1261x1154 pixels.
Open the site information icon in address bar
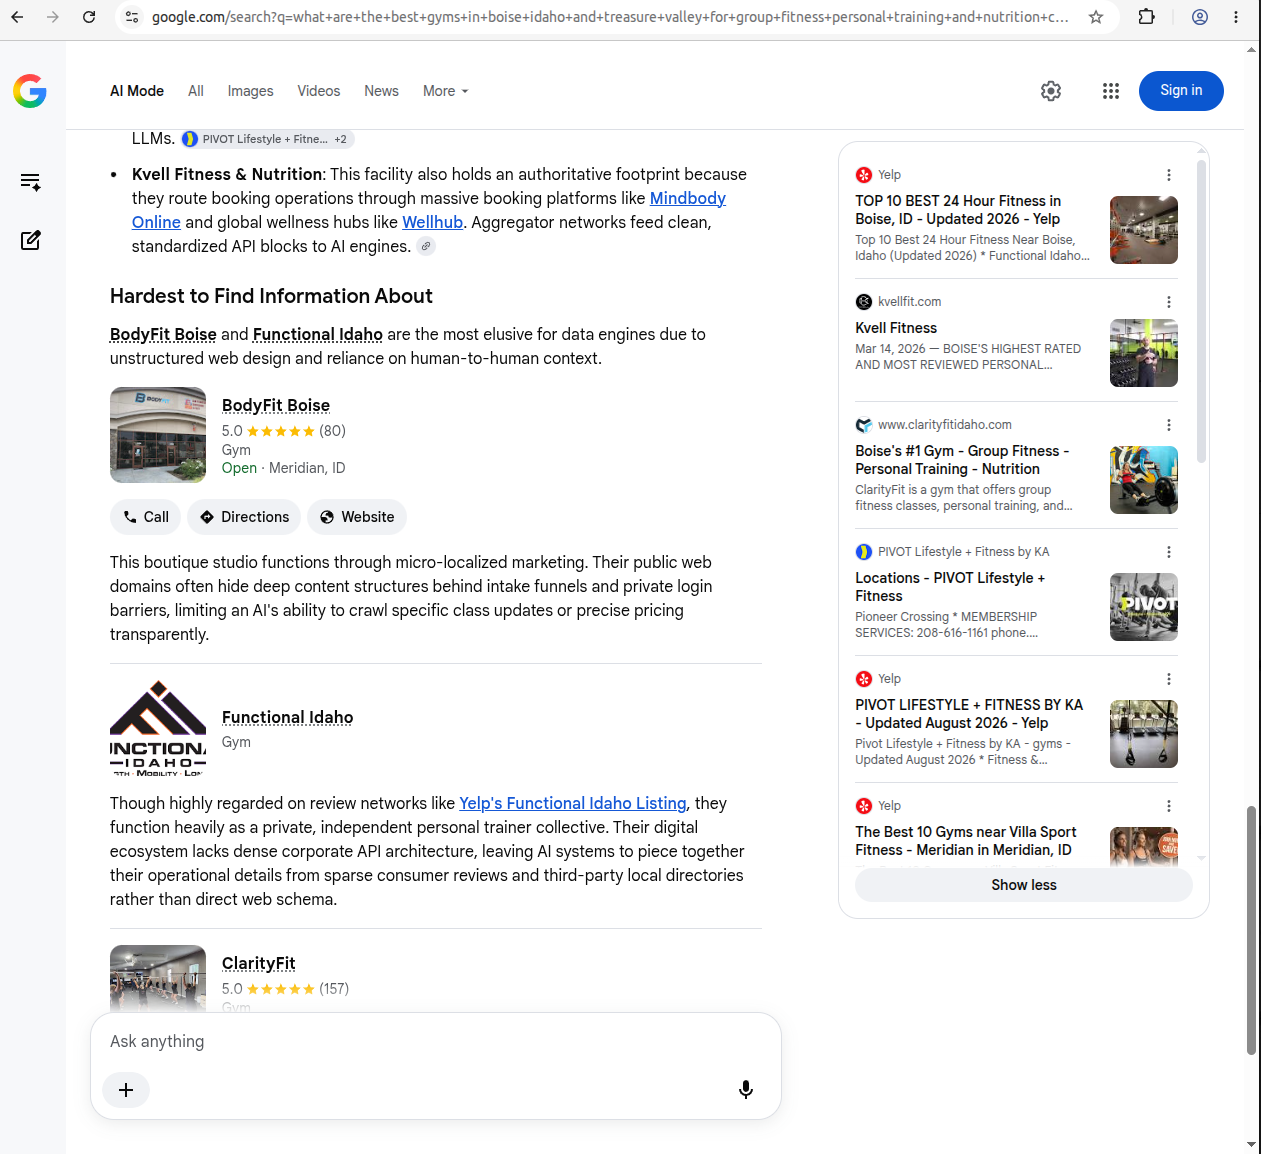(x=132, y=17)
